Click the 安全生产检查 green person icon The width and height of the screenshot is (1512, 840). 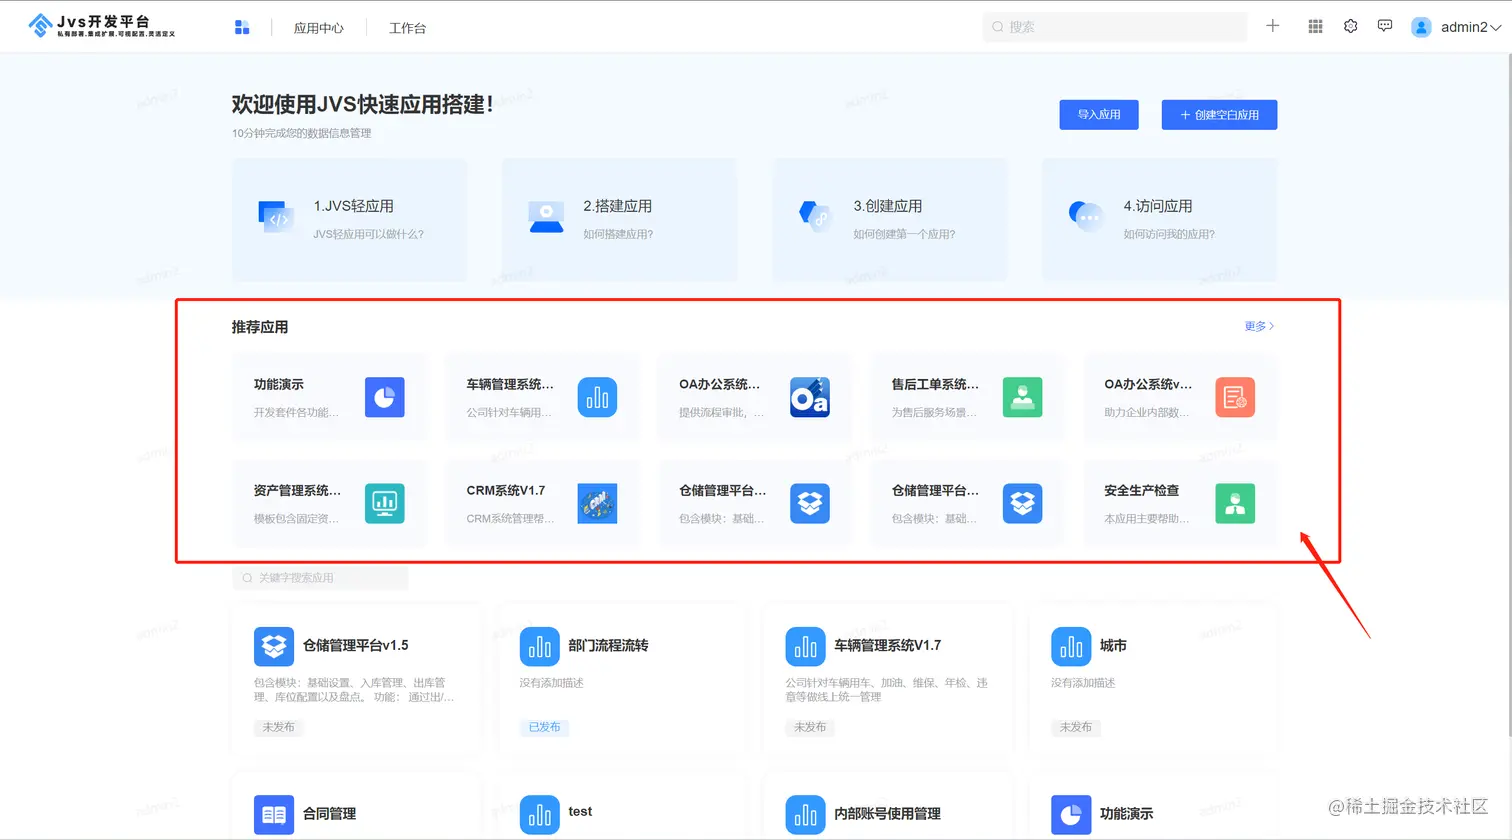tap(1235, 503)
